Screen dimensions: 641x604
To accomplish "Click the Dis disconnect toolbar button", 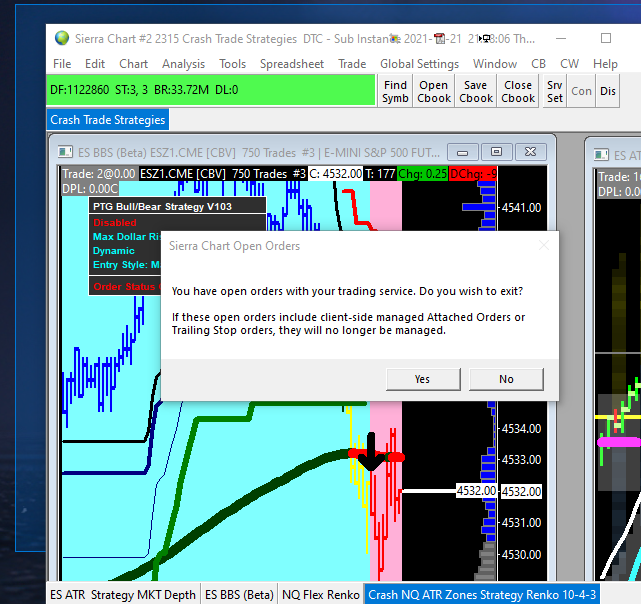I will pos(608,91).
